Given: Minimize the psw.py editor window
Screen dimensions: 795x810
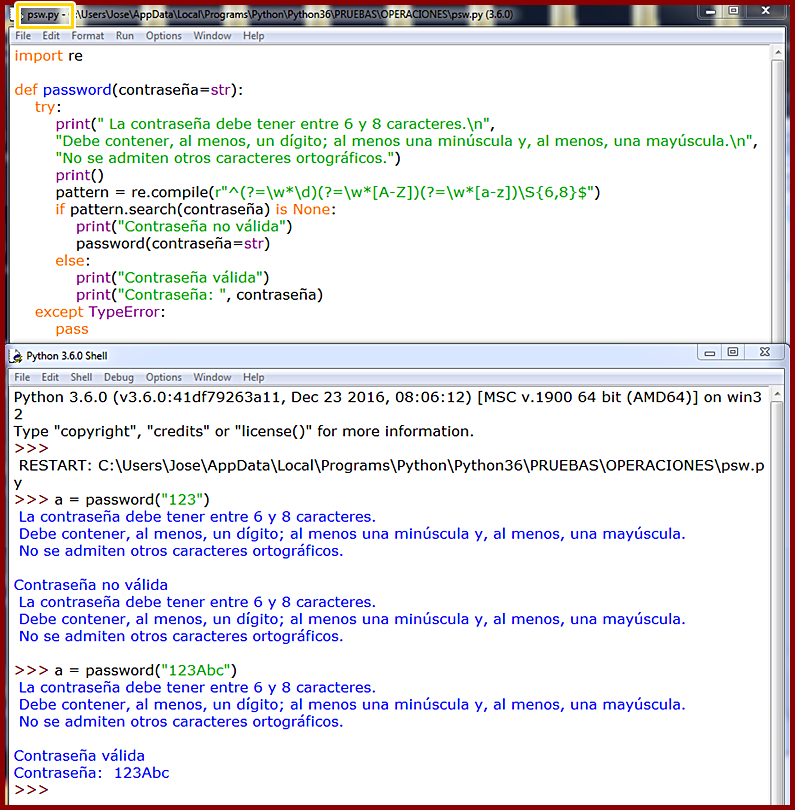Looking at the screenshot, I should 711,11.
